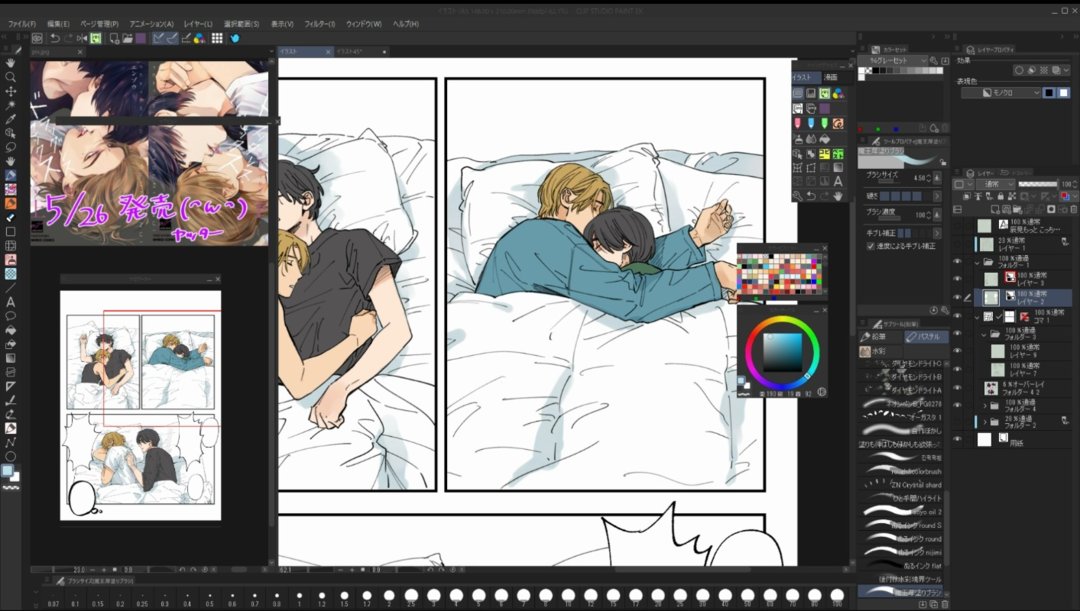Select the ぬるインク flat brush
This screenshot has height=611, width=1080.
901,566
